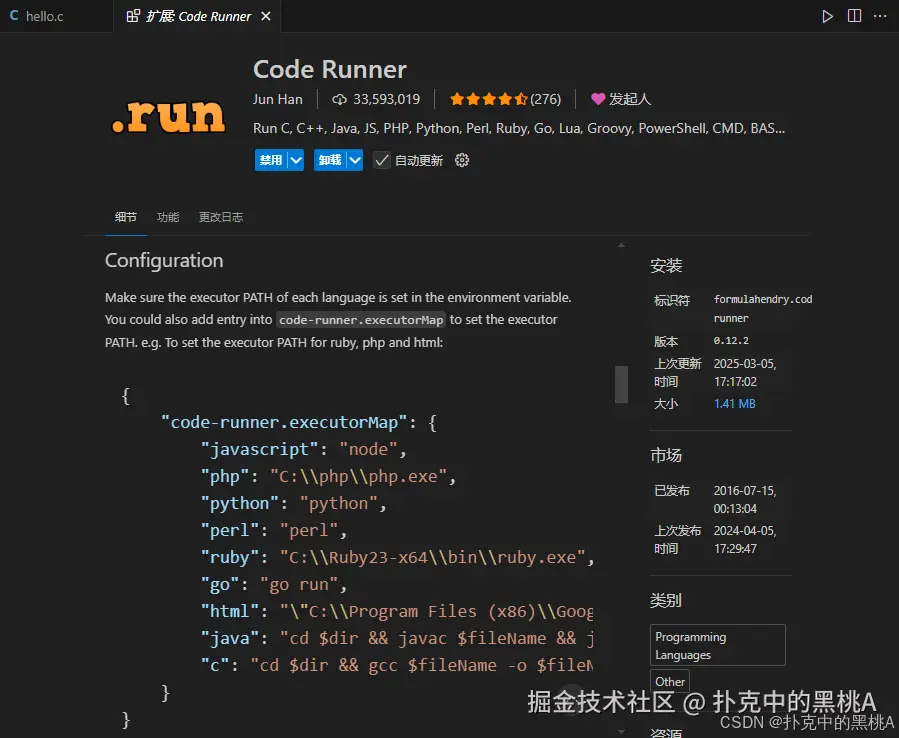Click the readme vertical scrollbar thumb
The image size is (899, 738).
tap(622, 384)
